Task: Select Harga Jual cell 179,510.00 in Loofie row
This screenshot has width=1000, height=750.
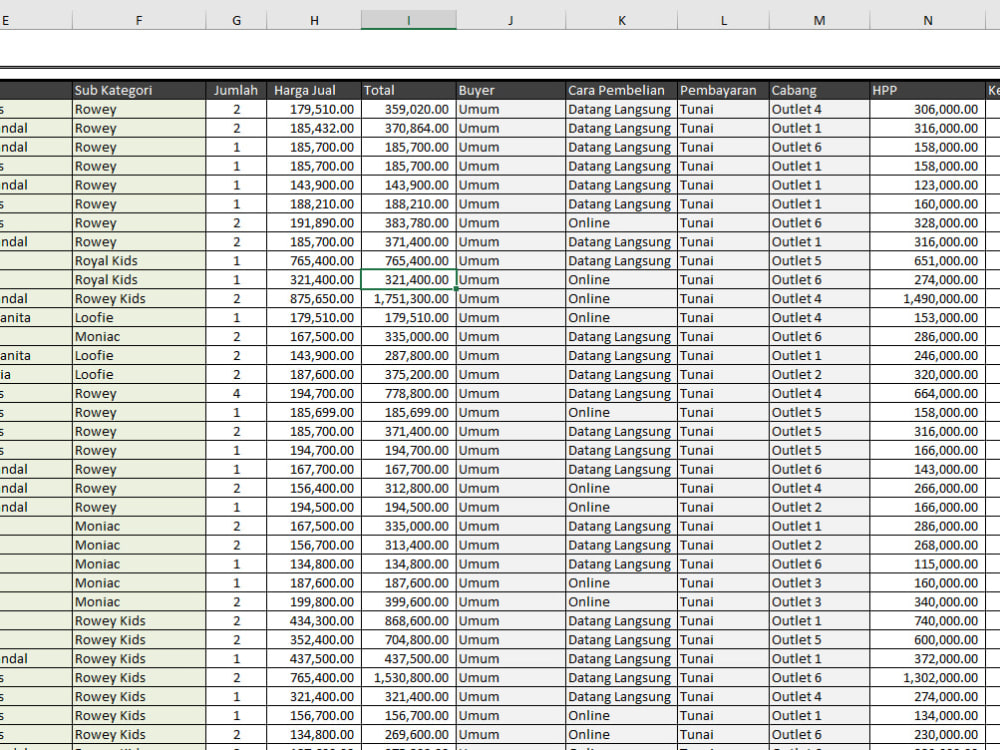Action: [314, 318]
